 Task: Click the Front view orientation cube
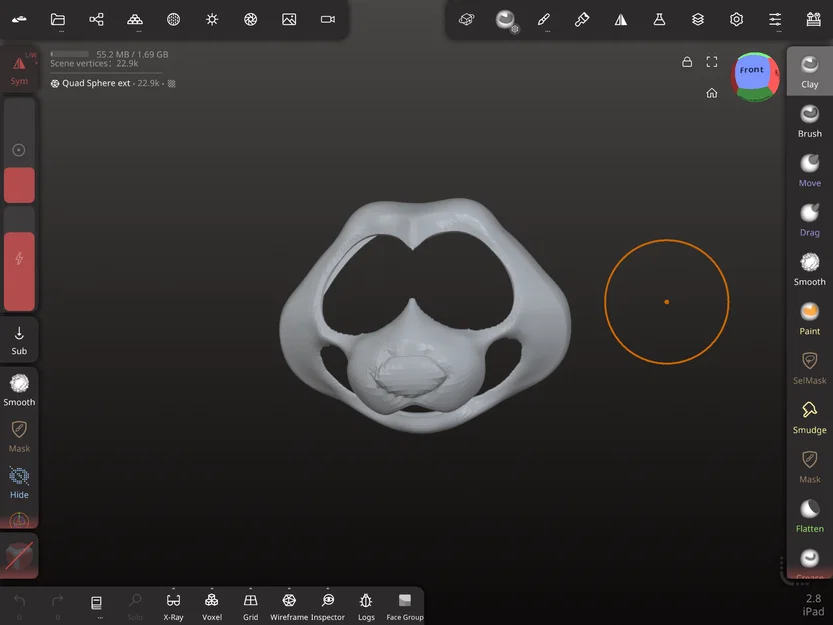754,77
